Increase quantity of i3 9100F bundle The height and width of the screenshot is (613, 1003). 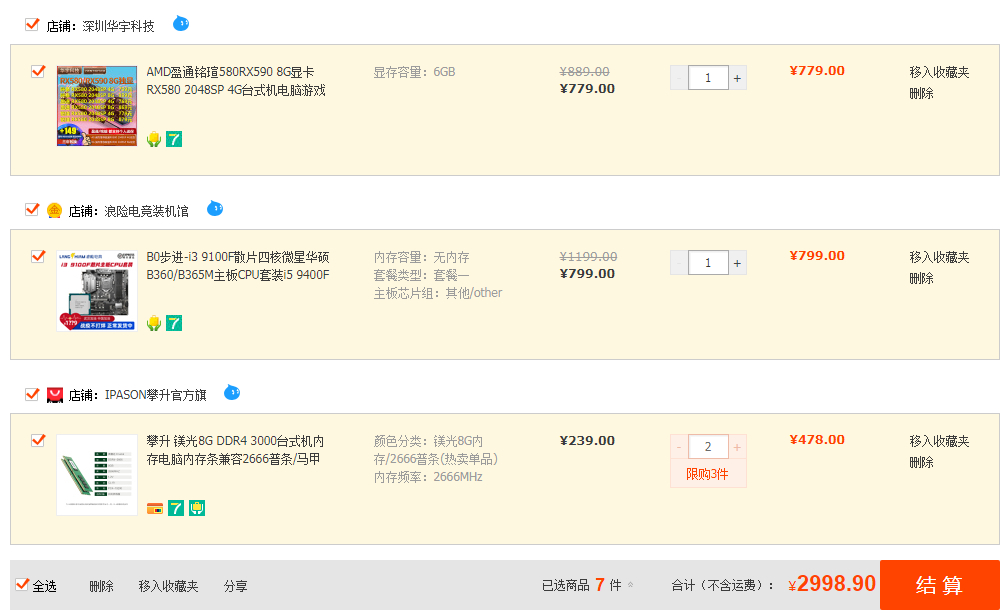pos(738,263)
